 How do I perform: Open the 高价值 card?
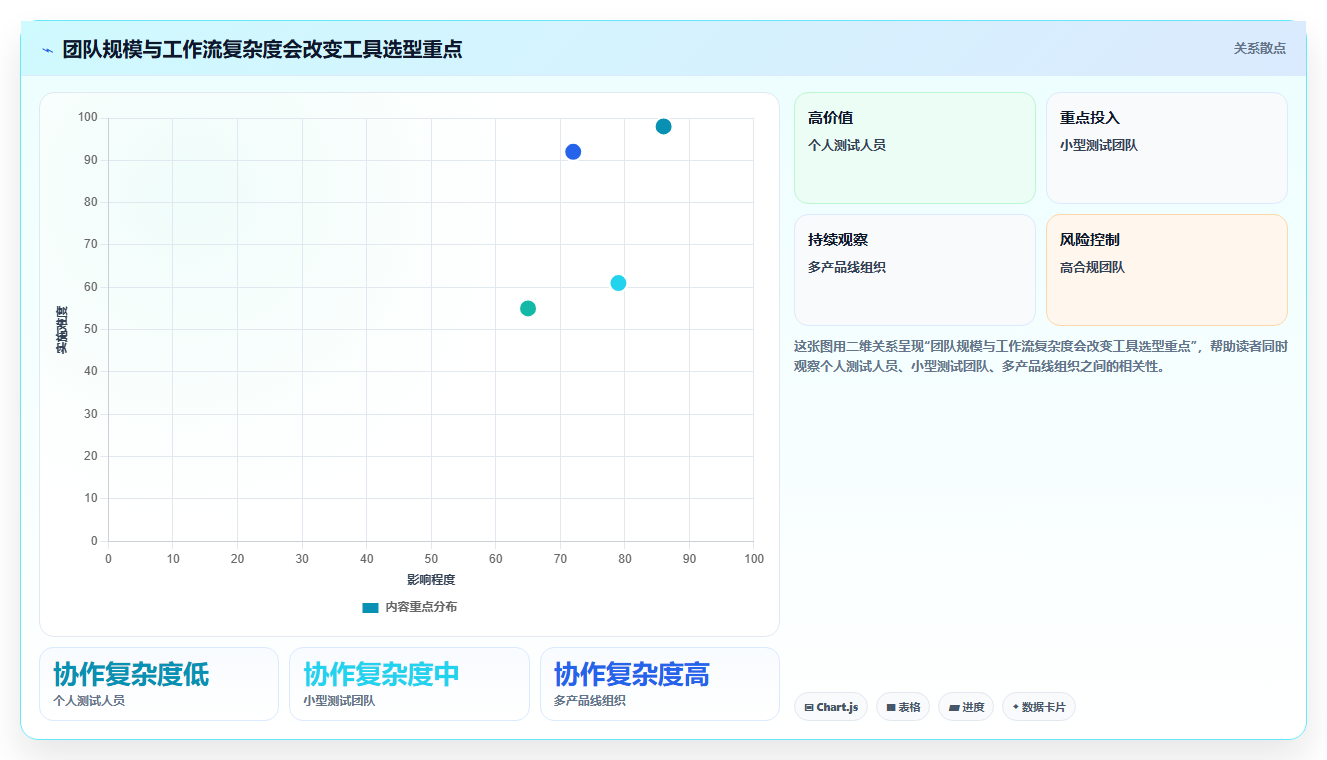point(914,148)
